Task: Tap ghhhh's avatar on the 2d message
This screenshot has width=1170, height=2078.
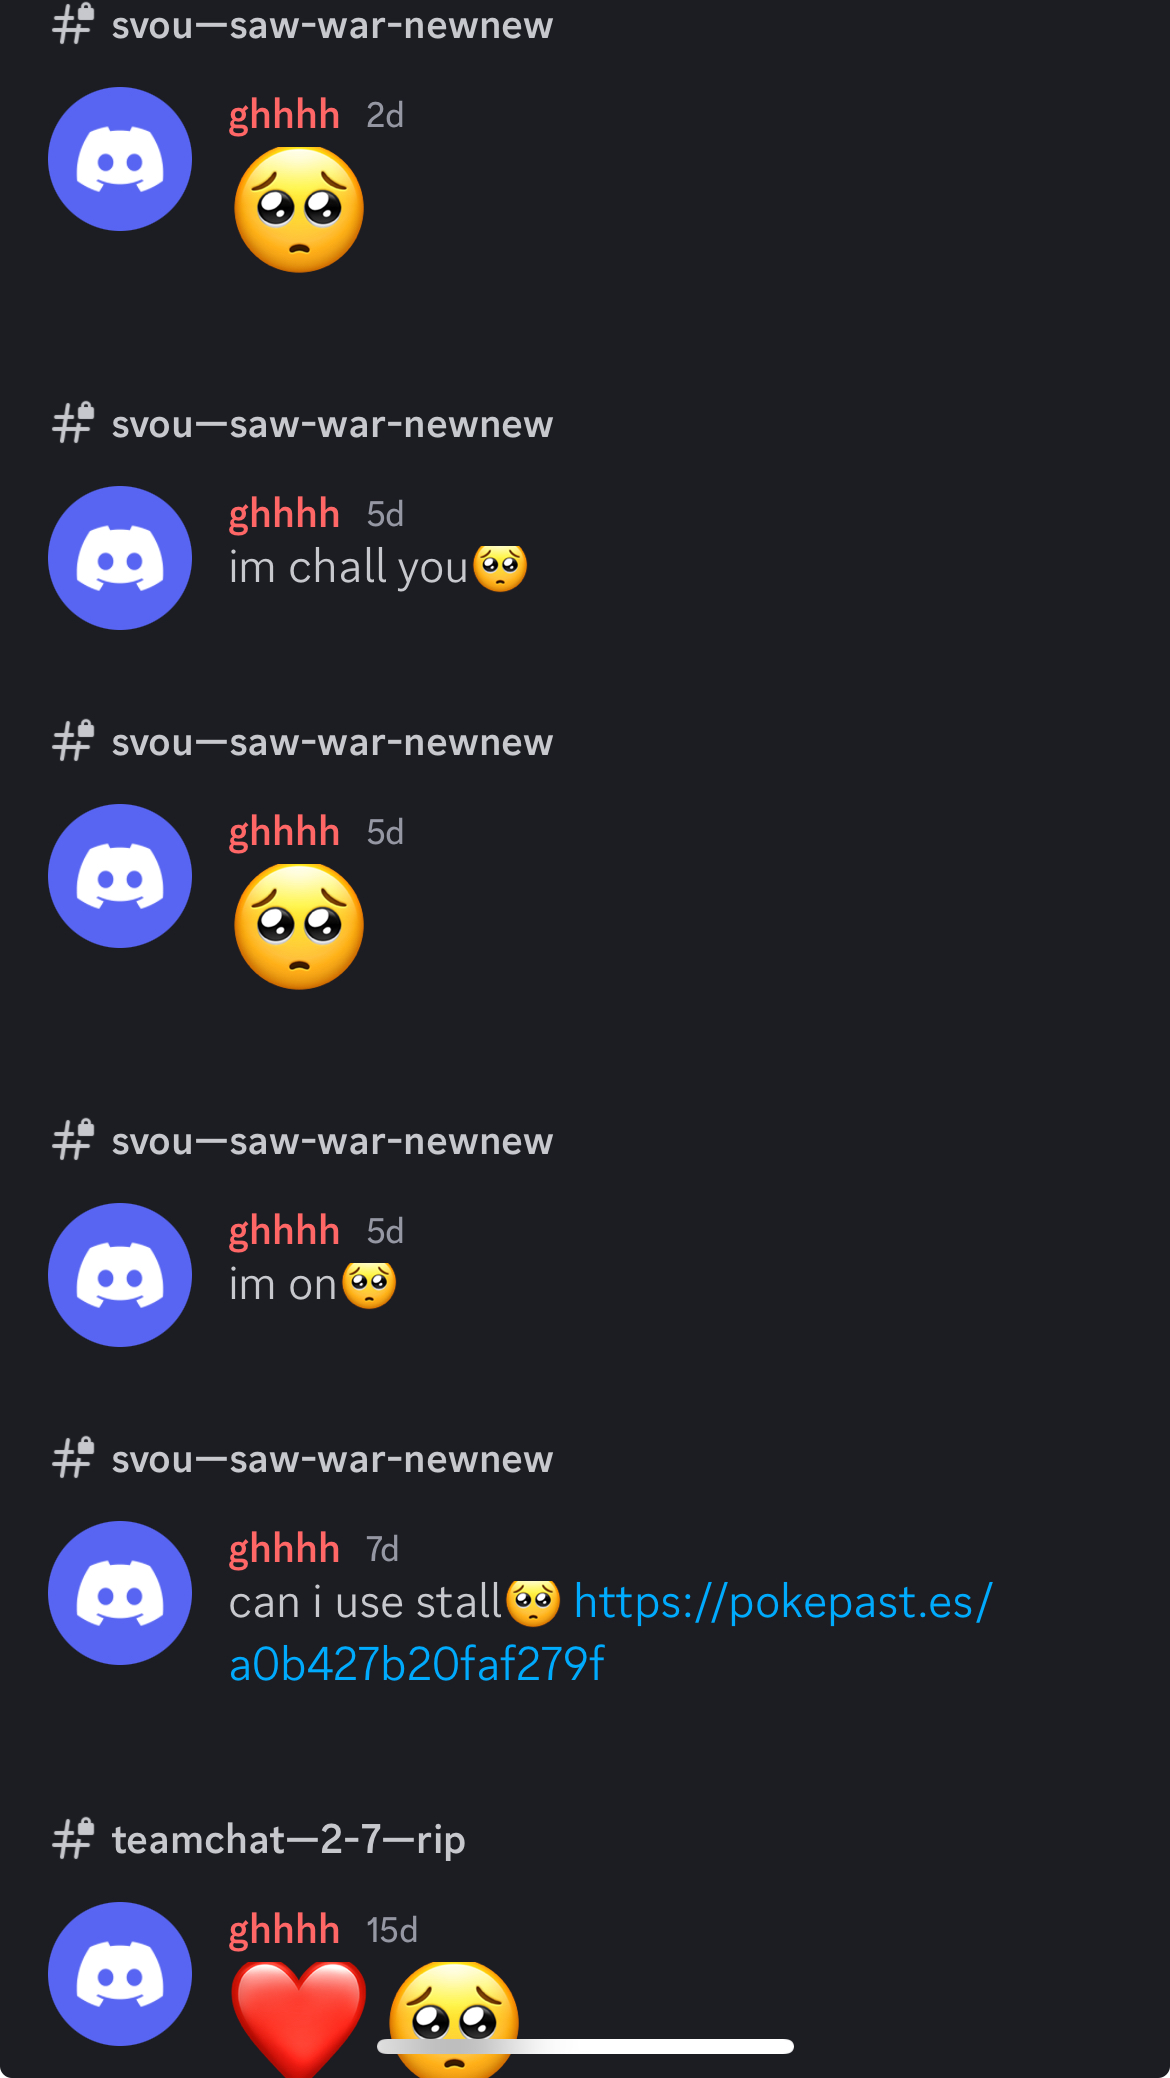Action: [x=120, y=159]
